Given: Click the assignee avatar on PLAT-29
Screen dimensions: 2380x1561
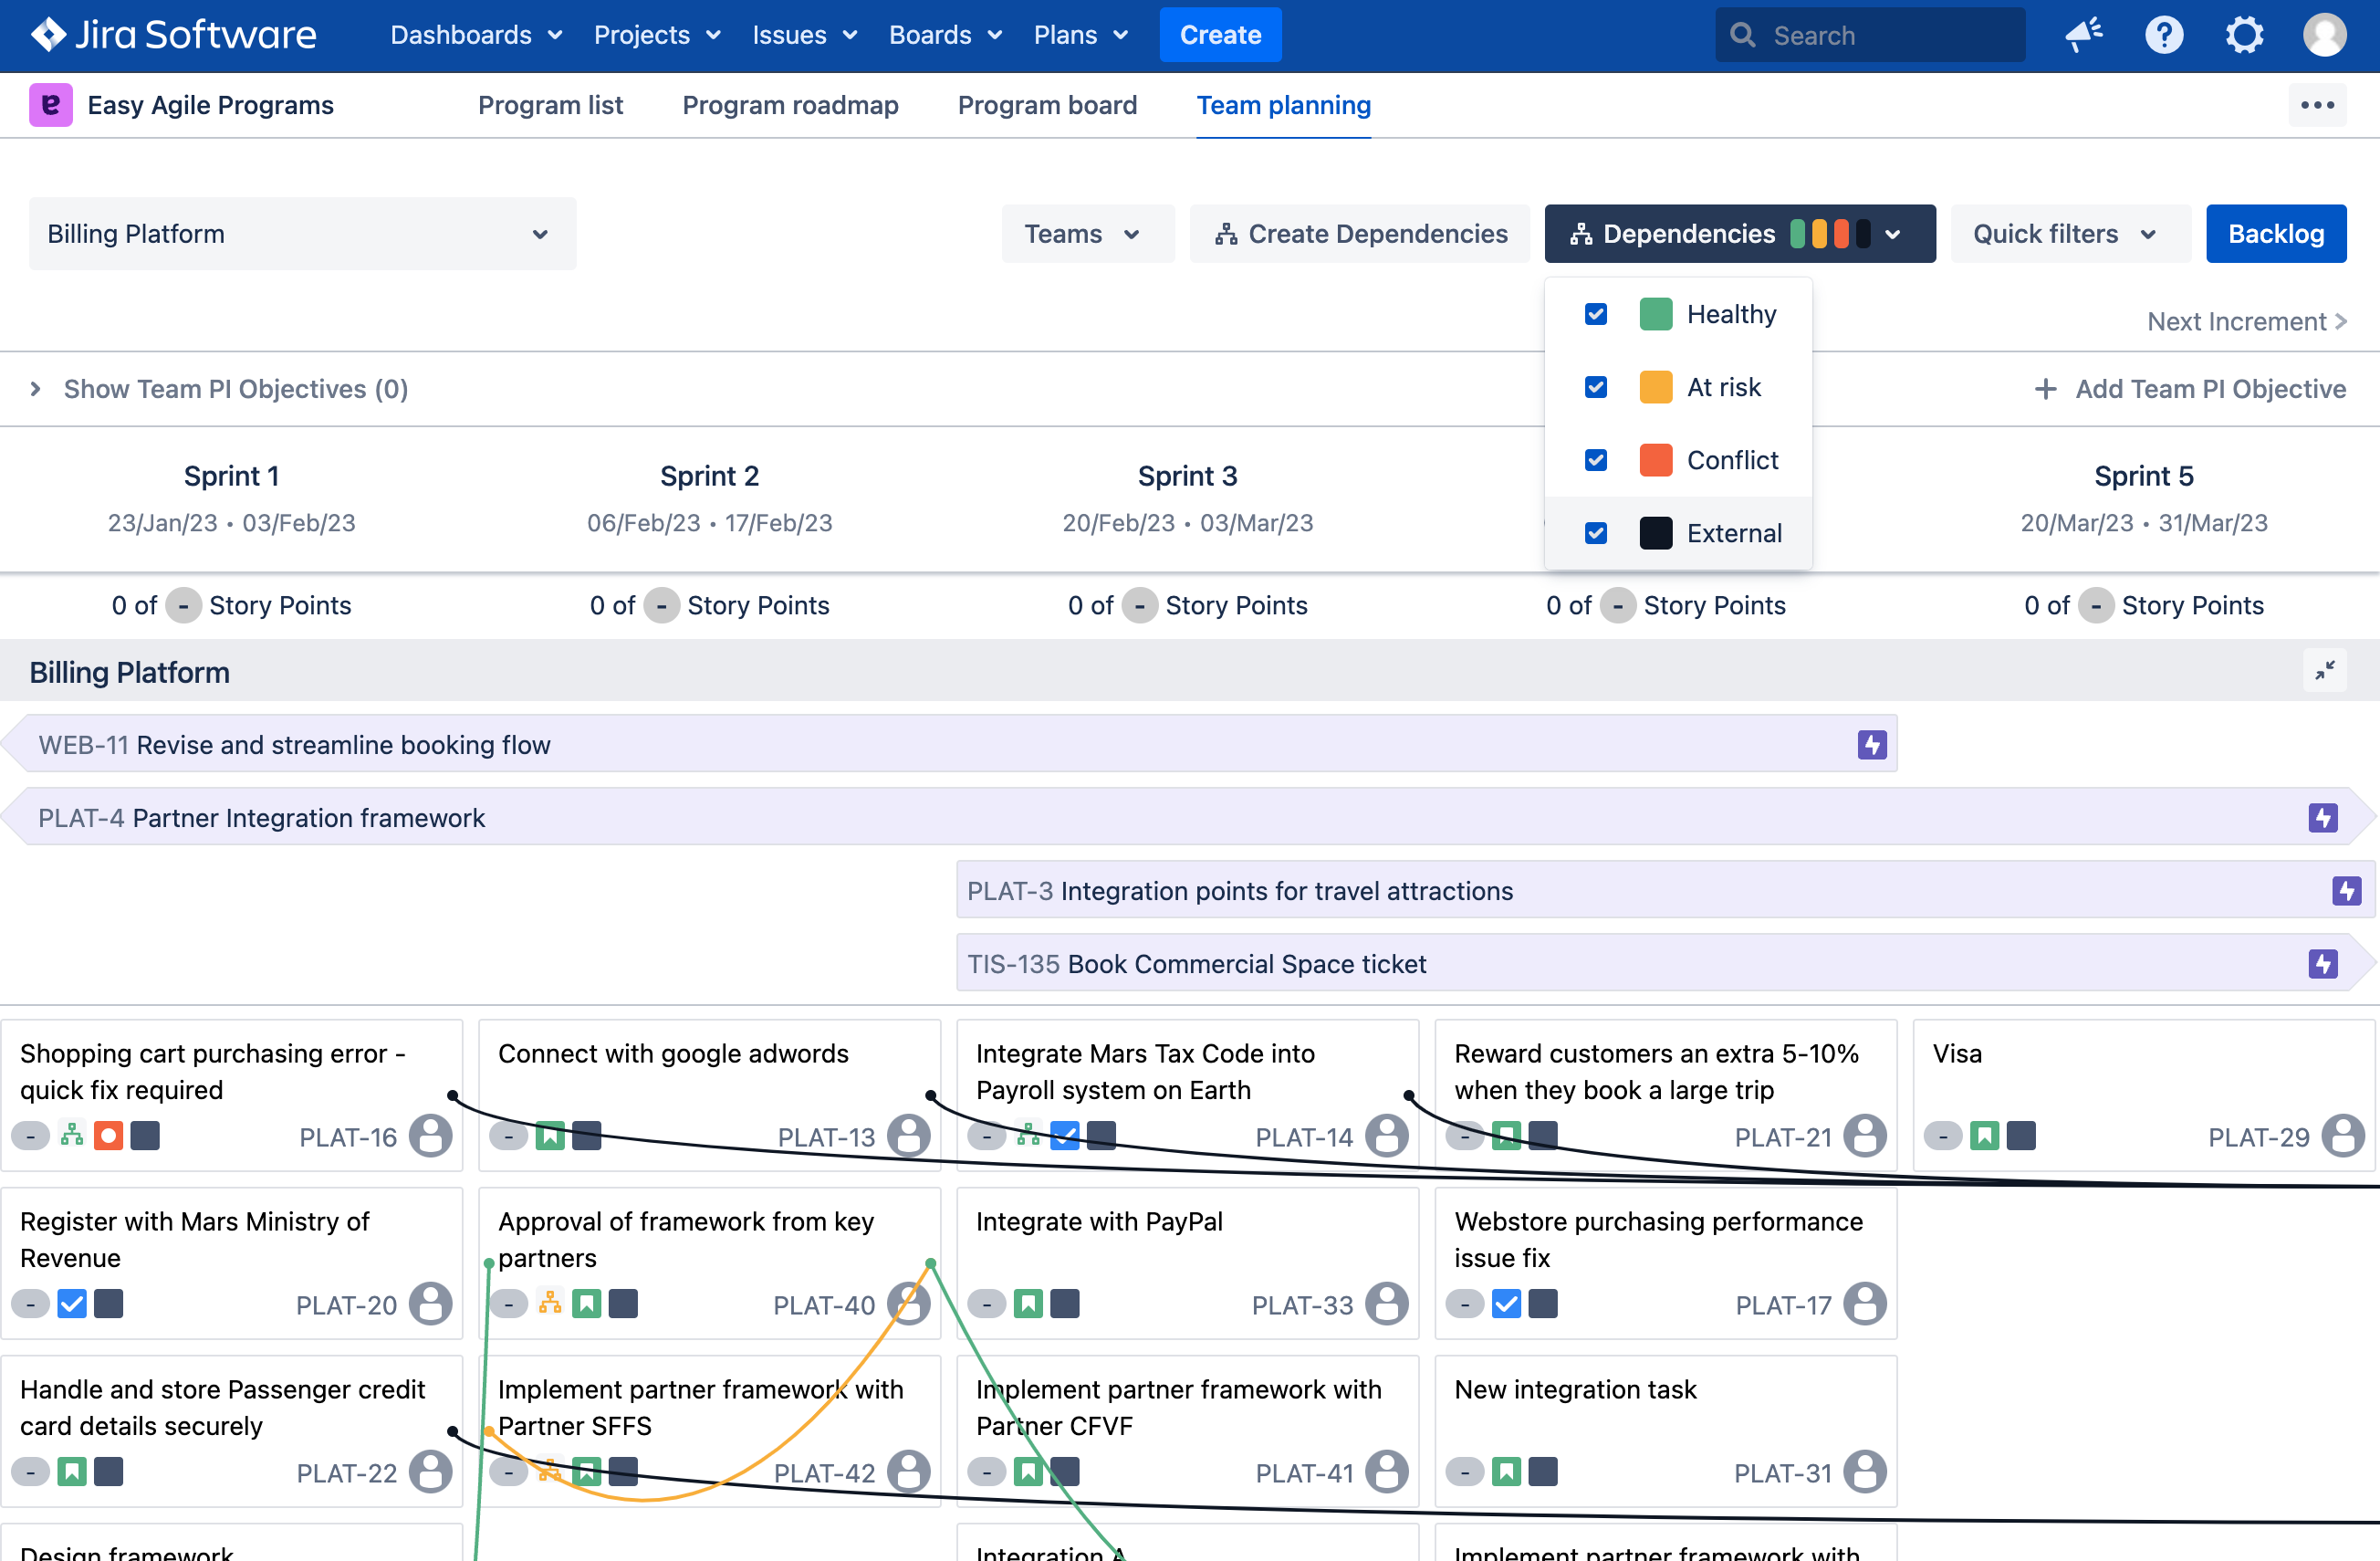Looking at the screenshot, I should 2343,1136.
